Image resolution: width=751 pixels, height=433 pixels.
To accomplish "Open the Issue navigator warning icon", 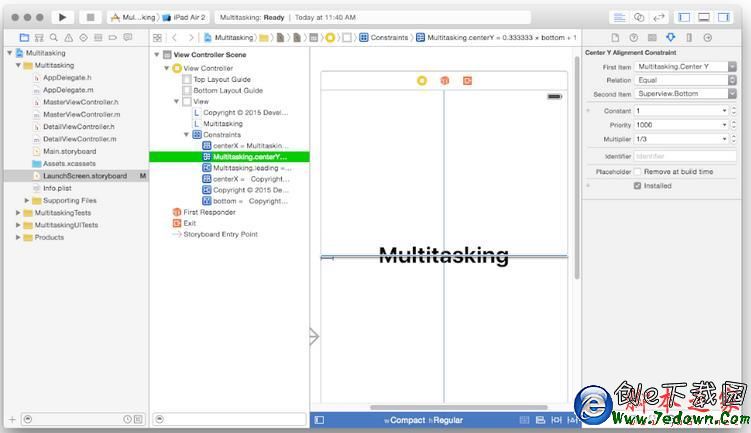I will point(68,37).
